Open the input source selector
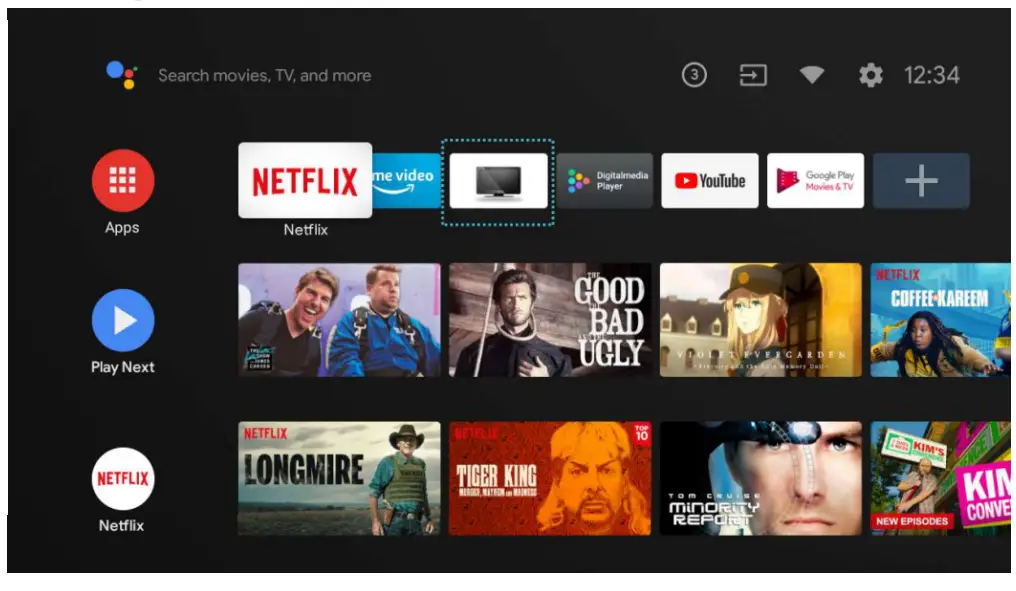The image size is (1016, 591). click(x=754, y=75)
